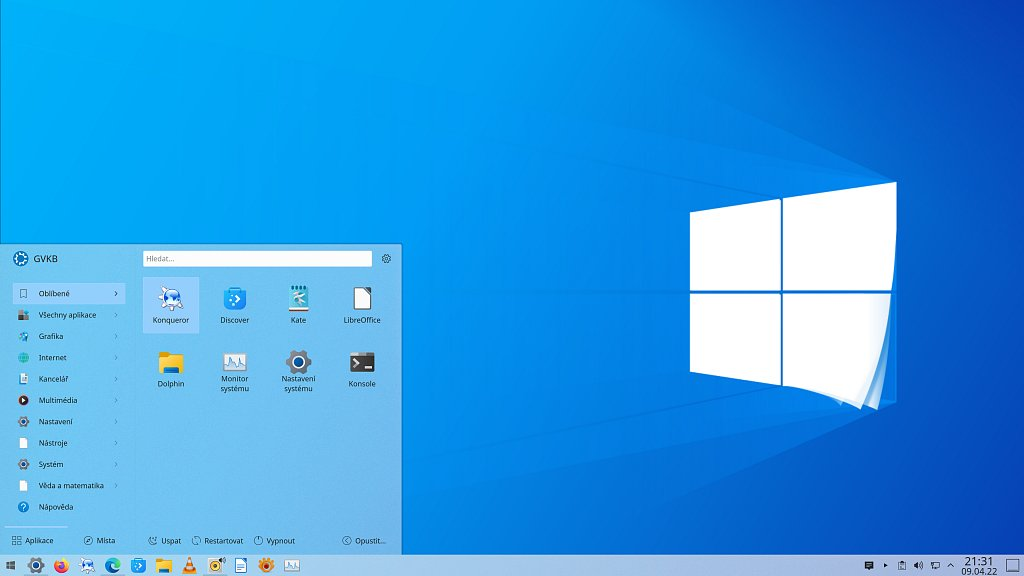1024x576 pixels.
Task: Focus the Hledat... search field
Action: click(x=257, y=259)
